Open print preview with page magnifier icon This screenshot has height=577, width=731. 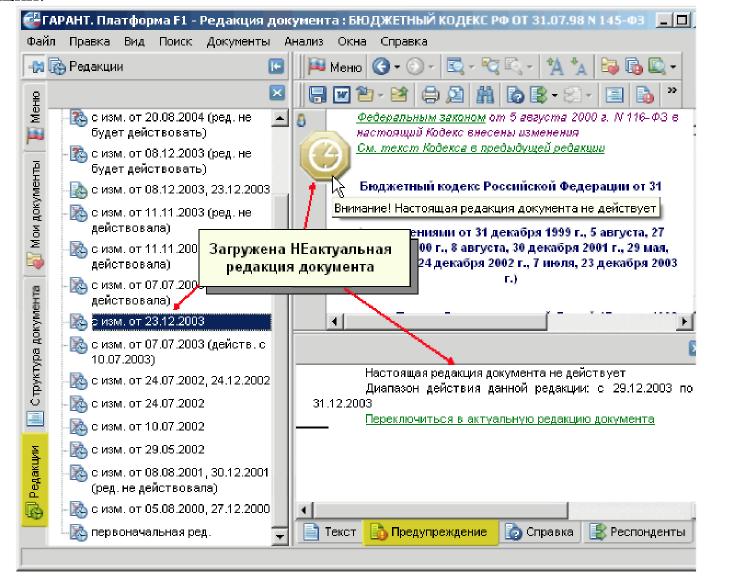455,95
